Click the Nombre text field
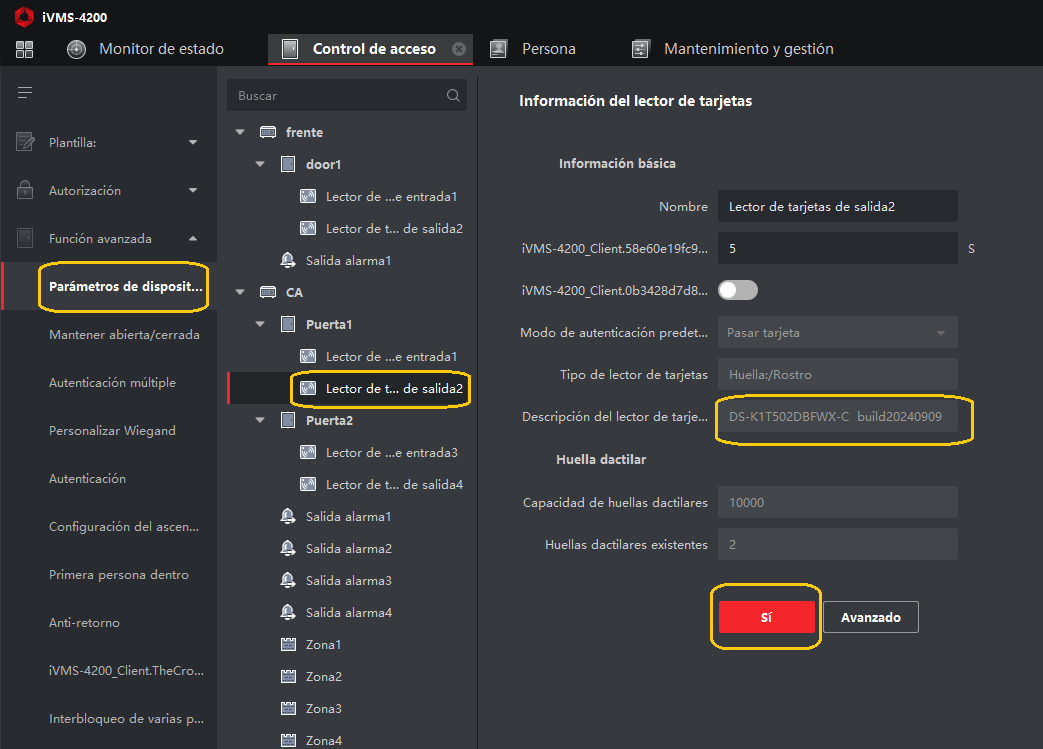This screenshot has width=1043, height=749. click(x=837, y=206)
